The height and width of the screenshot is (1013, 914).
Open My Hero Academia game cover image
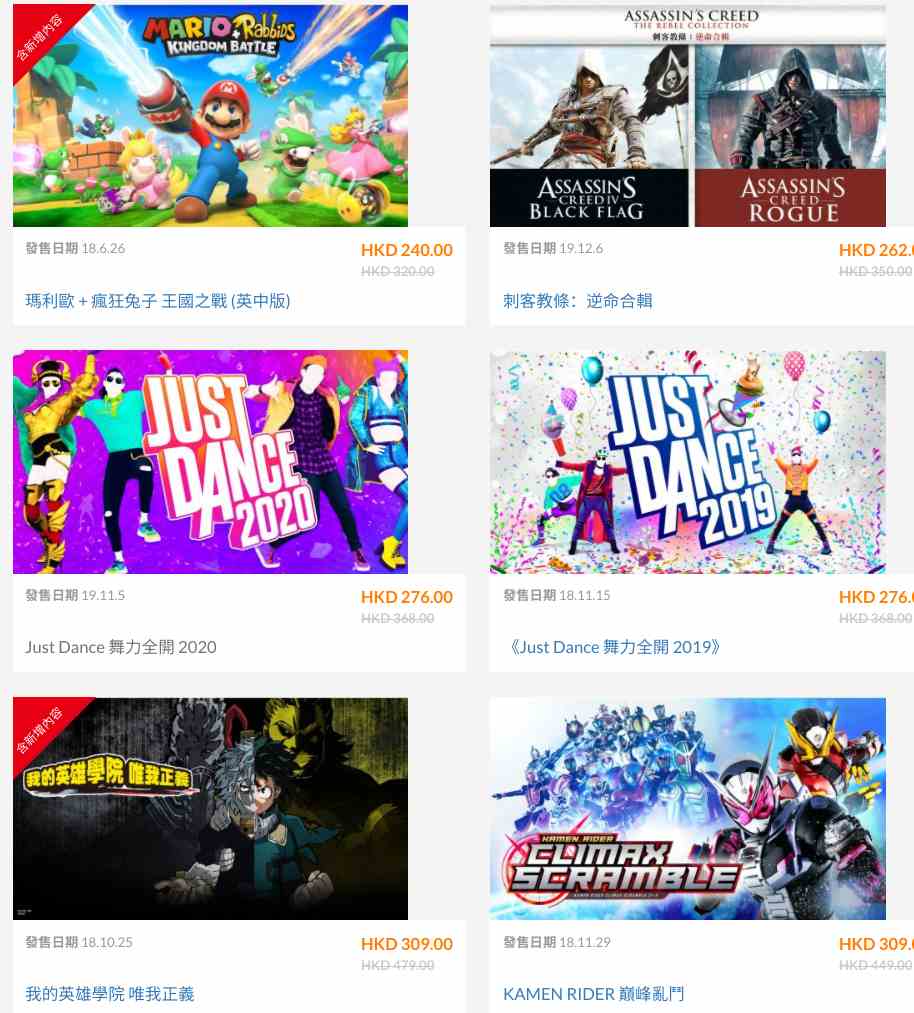[x=211, y=808]
